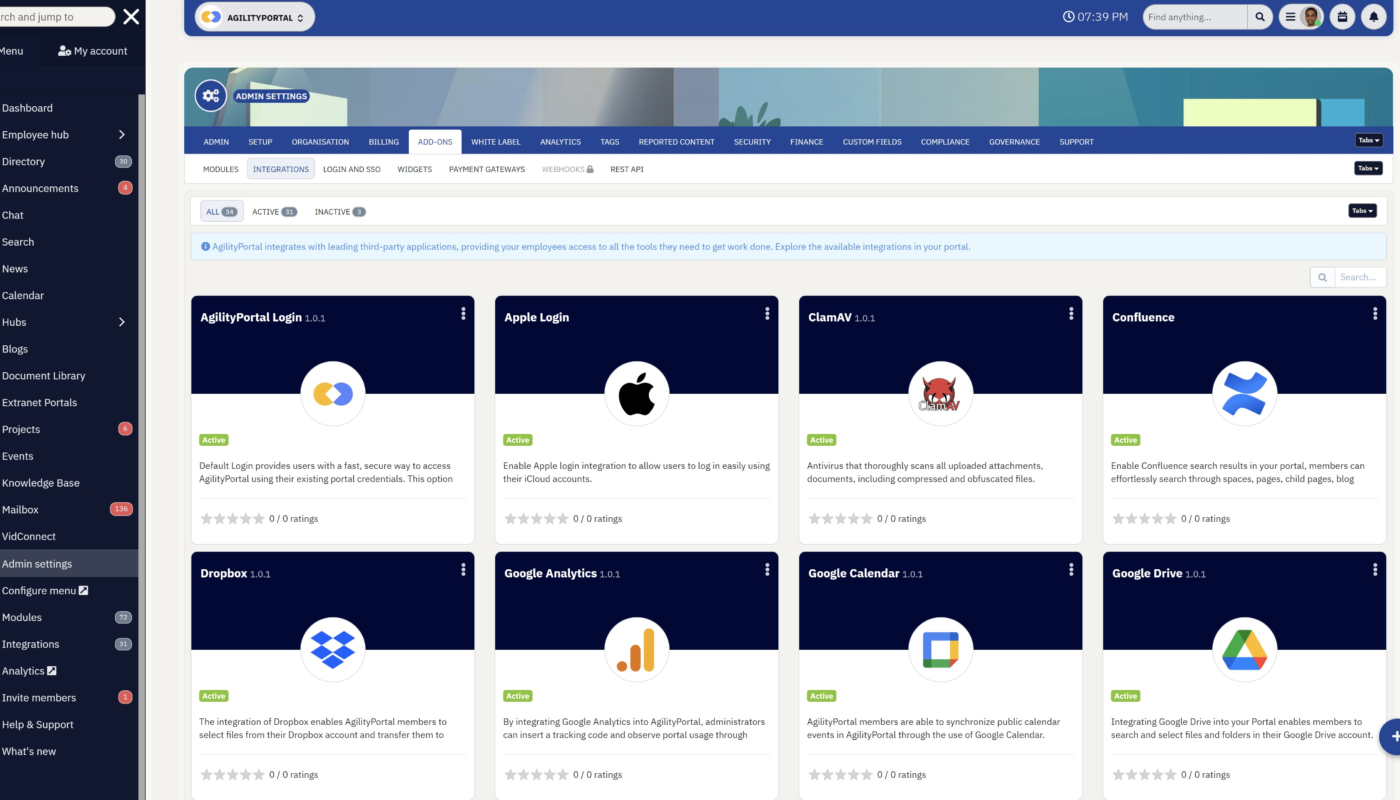The image size is (1400, 800).
Task: Open notifications with the bell icon
Action: coord(1373,17)
